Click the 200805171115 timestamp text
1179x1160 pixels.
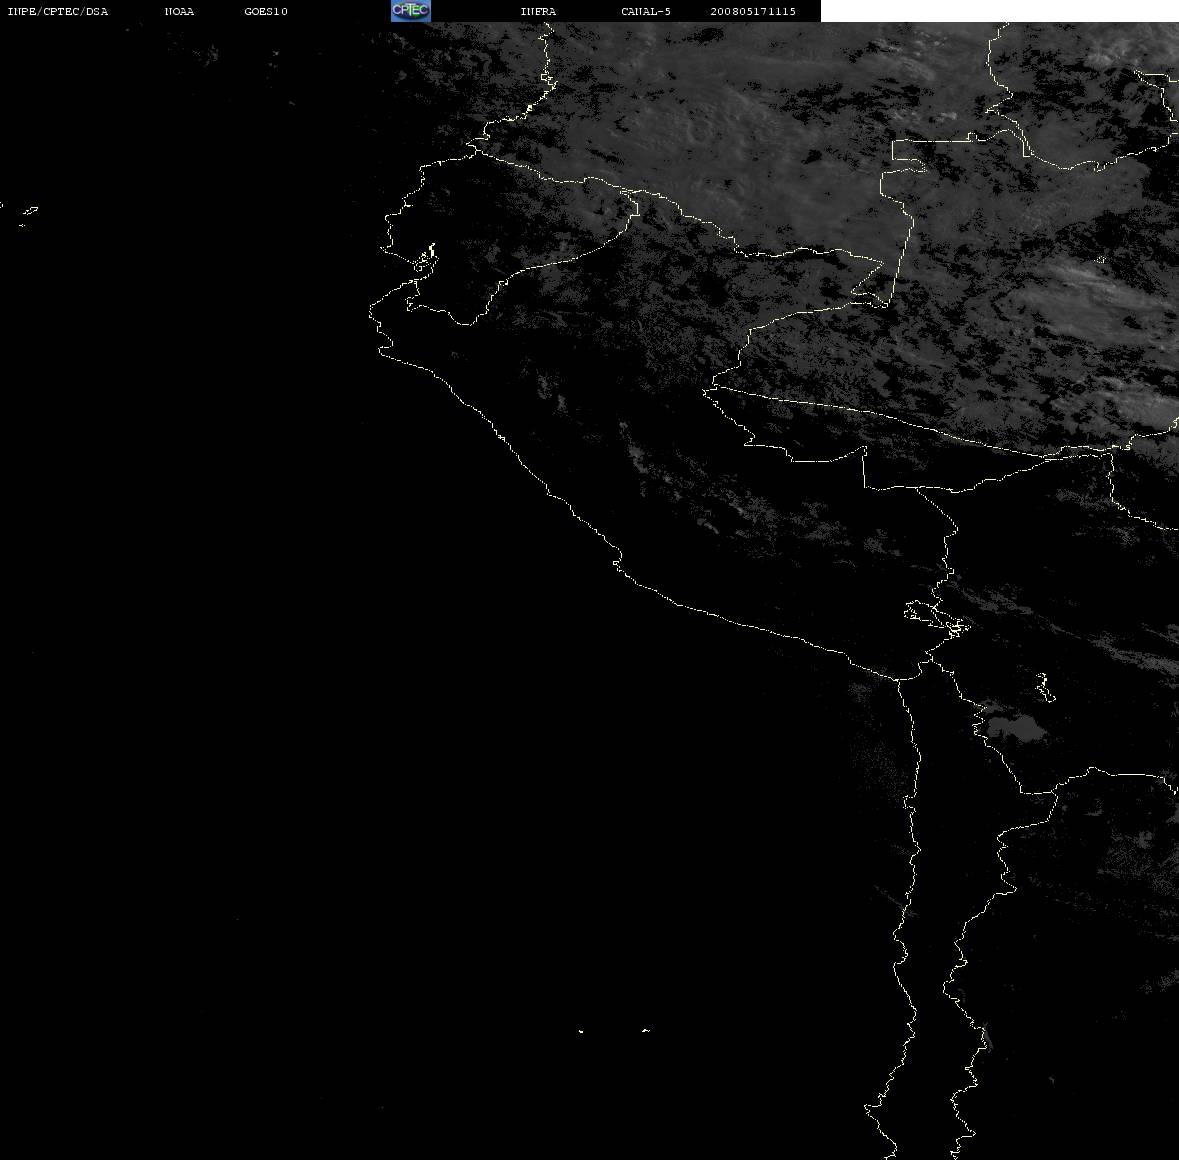coord(753,11)
